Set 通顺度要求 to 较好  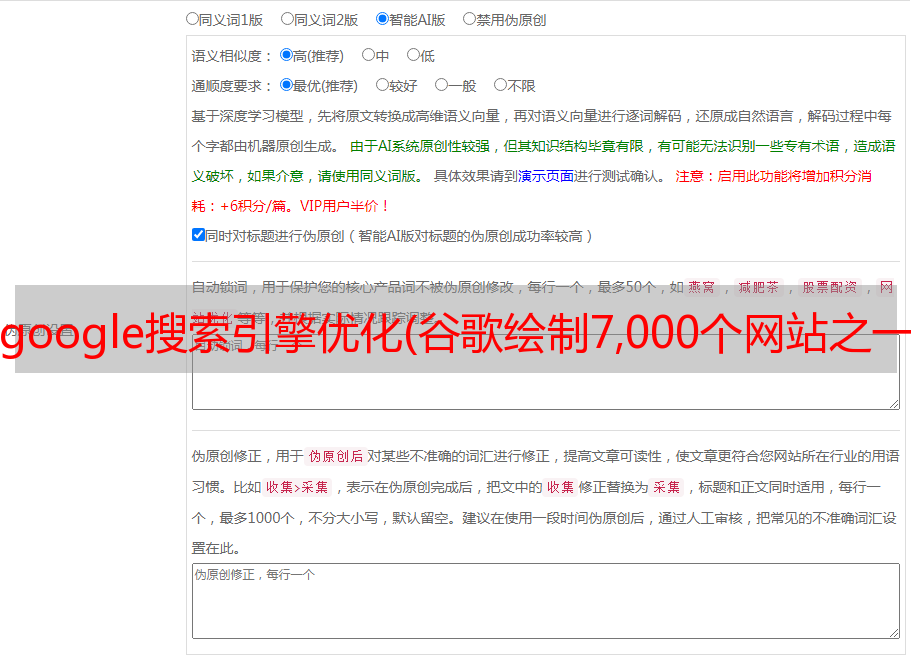(382, 85)
